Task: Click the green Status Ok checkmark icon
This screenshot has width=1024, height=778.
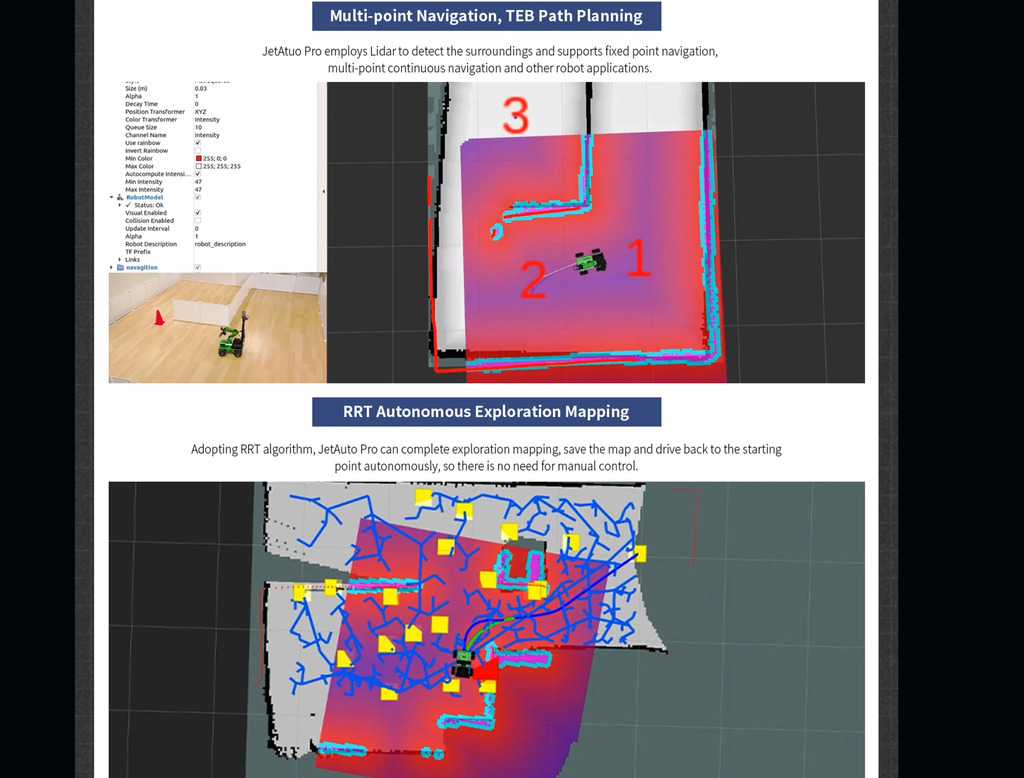Action: (129, 205)
